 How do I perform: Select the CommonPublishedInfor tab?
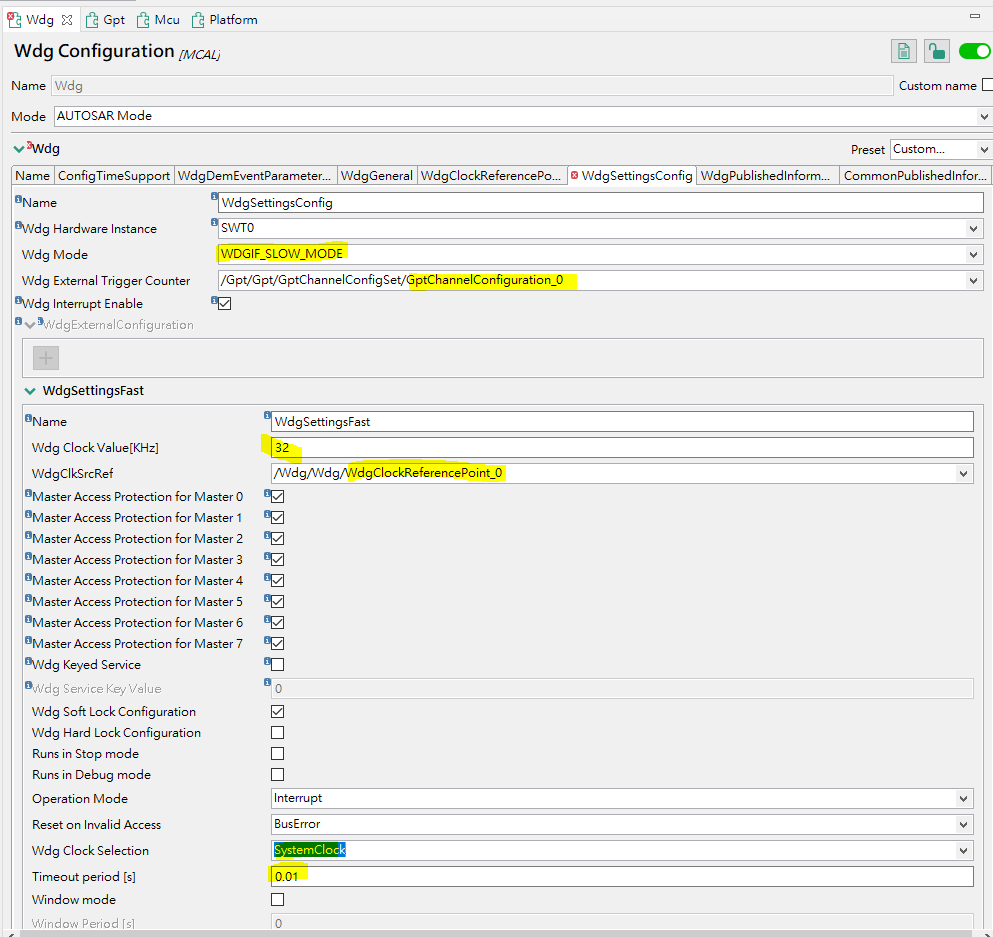(914, 176)
